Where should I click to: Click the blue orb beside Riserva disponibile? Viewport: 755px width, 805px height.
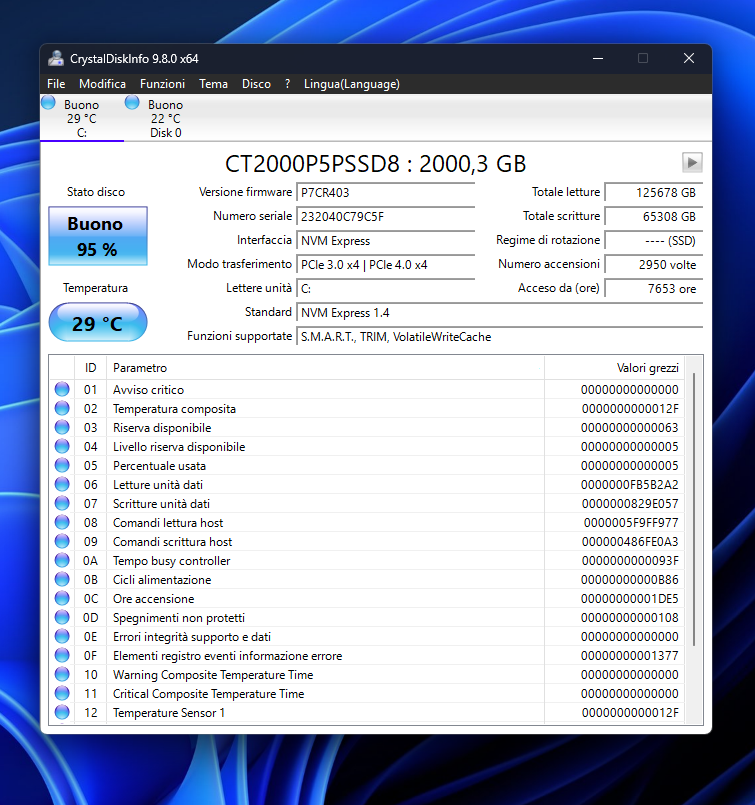(x=62, y=427)
